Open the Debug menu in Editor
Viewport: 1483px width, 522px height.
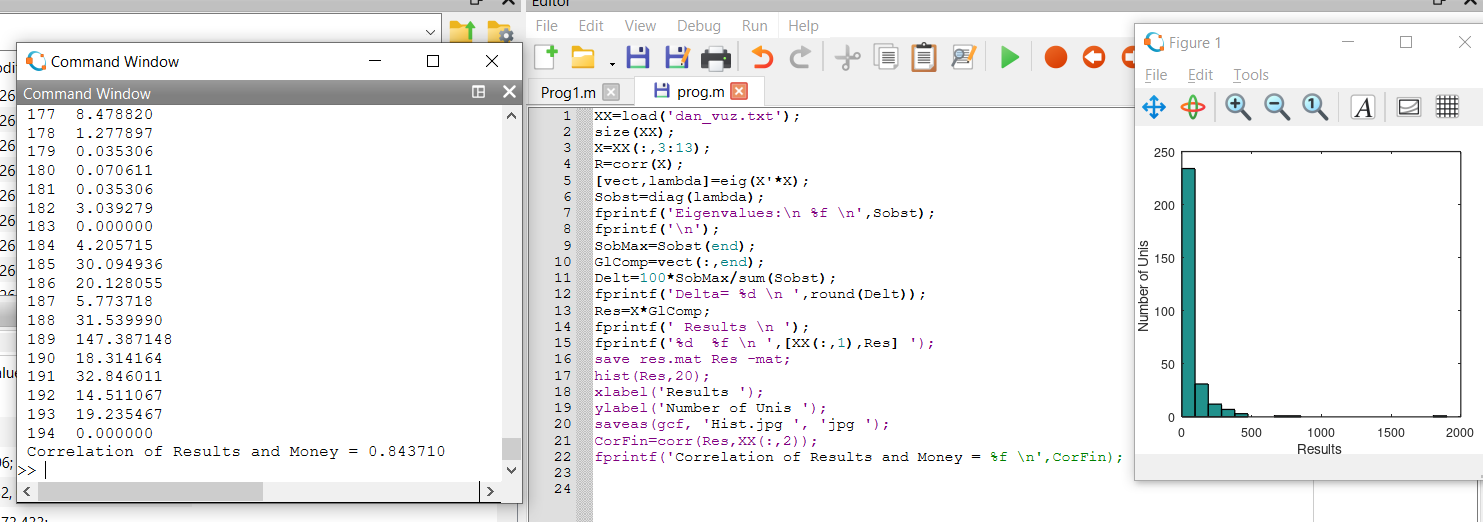click(698, 26)
